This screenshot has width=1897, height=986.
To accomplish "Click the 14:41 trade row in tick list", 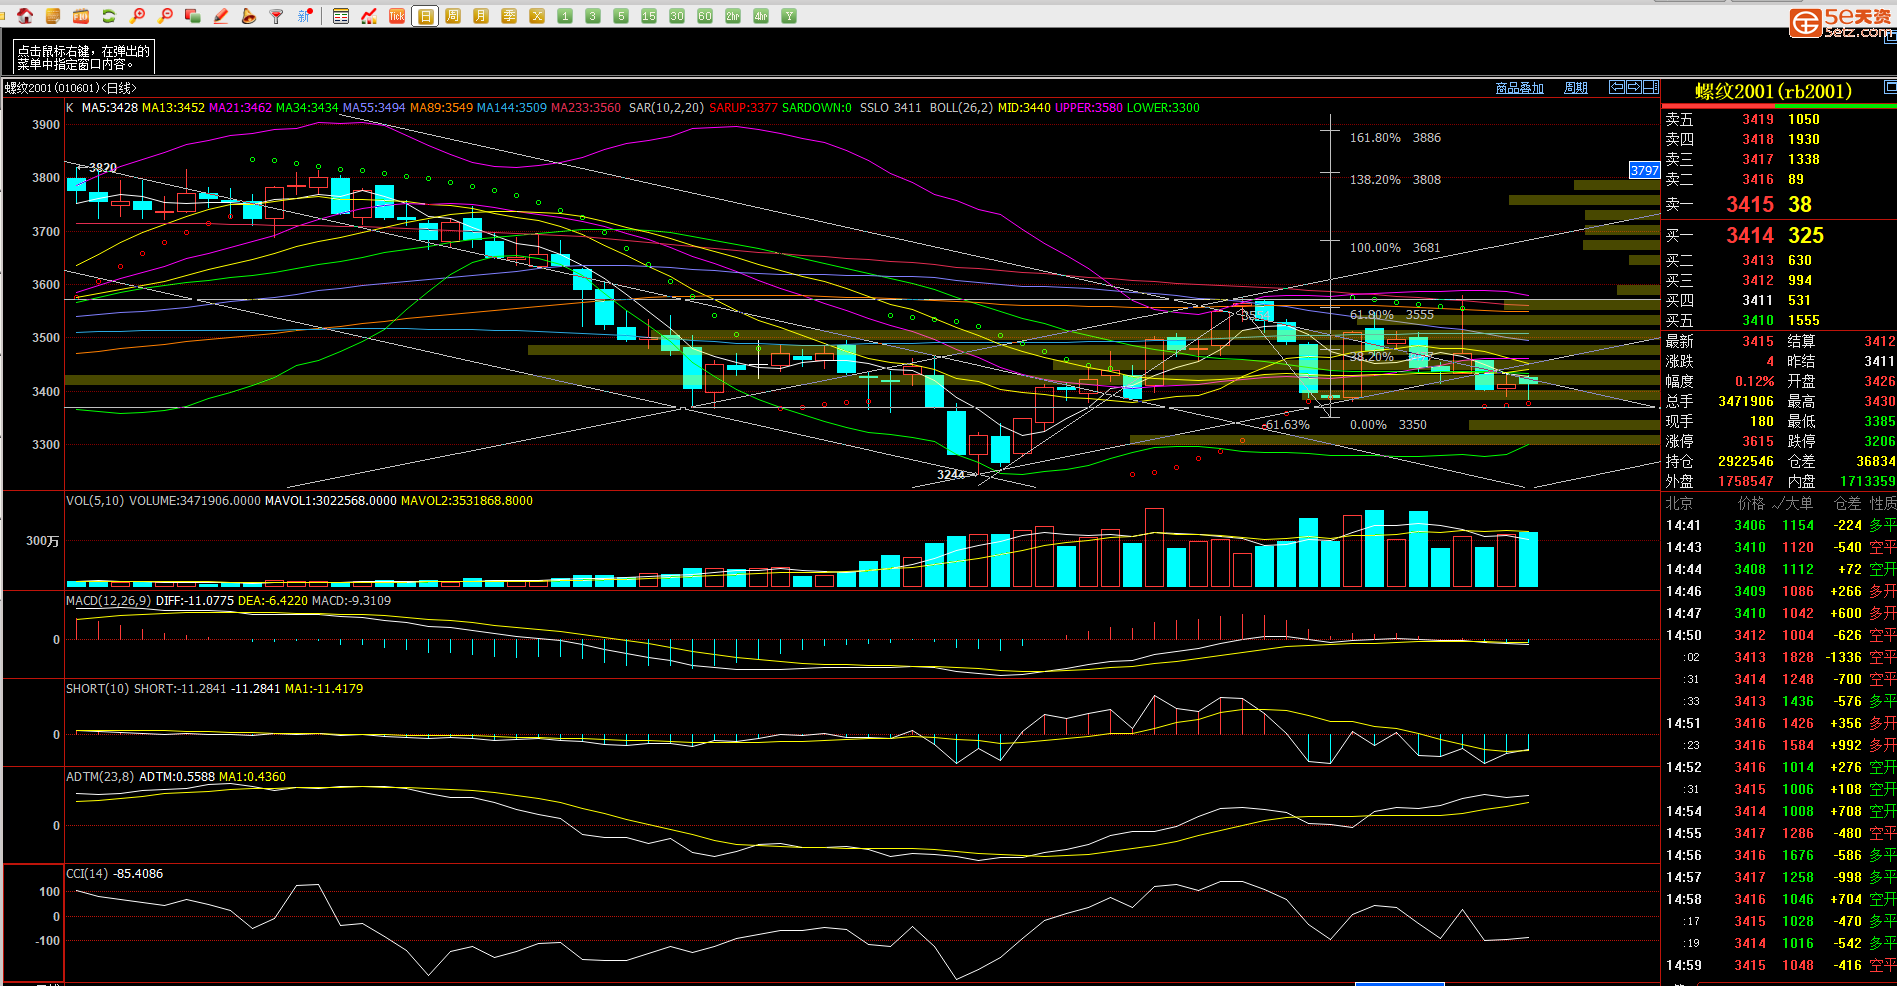I will pyautogui.click(x=1780, y=525).
